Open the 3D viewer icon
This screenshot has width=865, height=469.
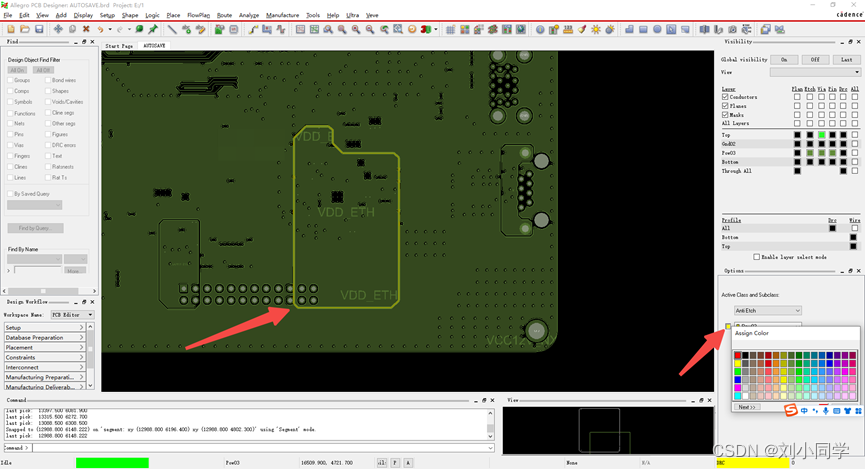(x=427, y=29)
